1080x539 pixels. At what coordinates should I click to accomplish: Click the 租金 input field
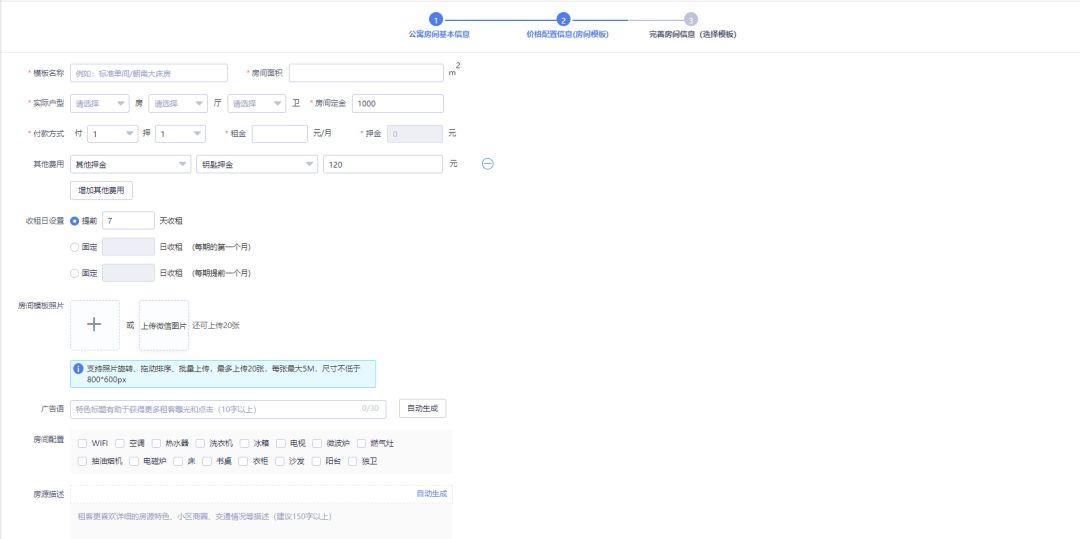pyautogui.click(x=280, y=134)
